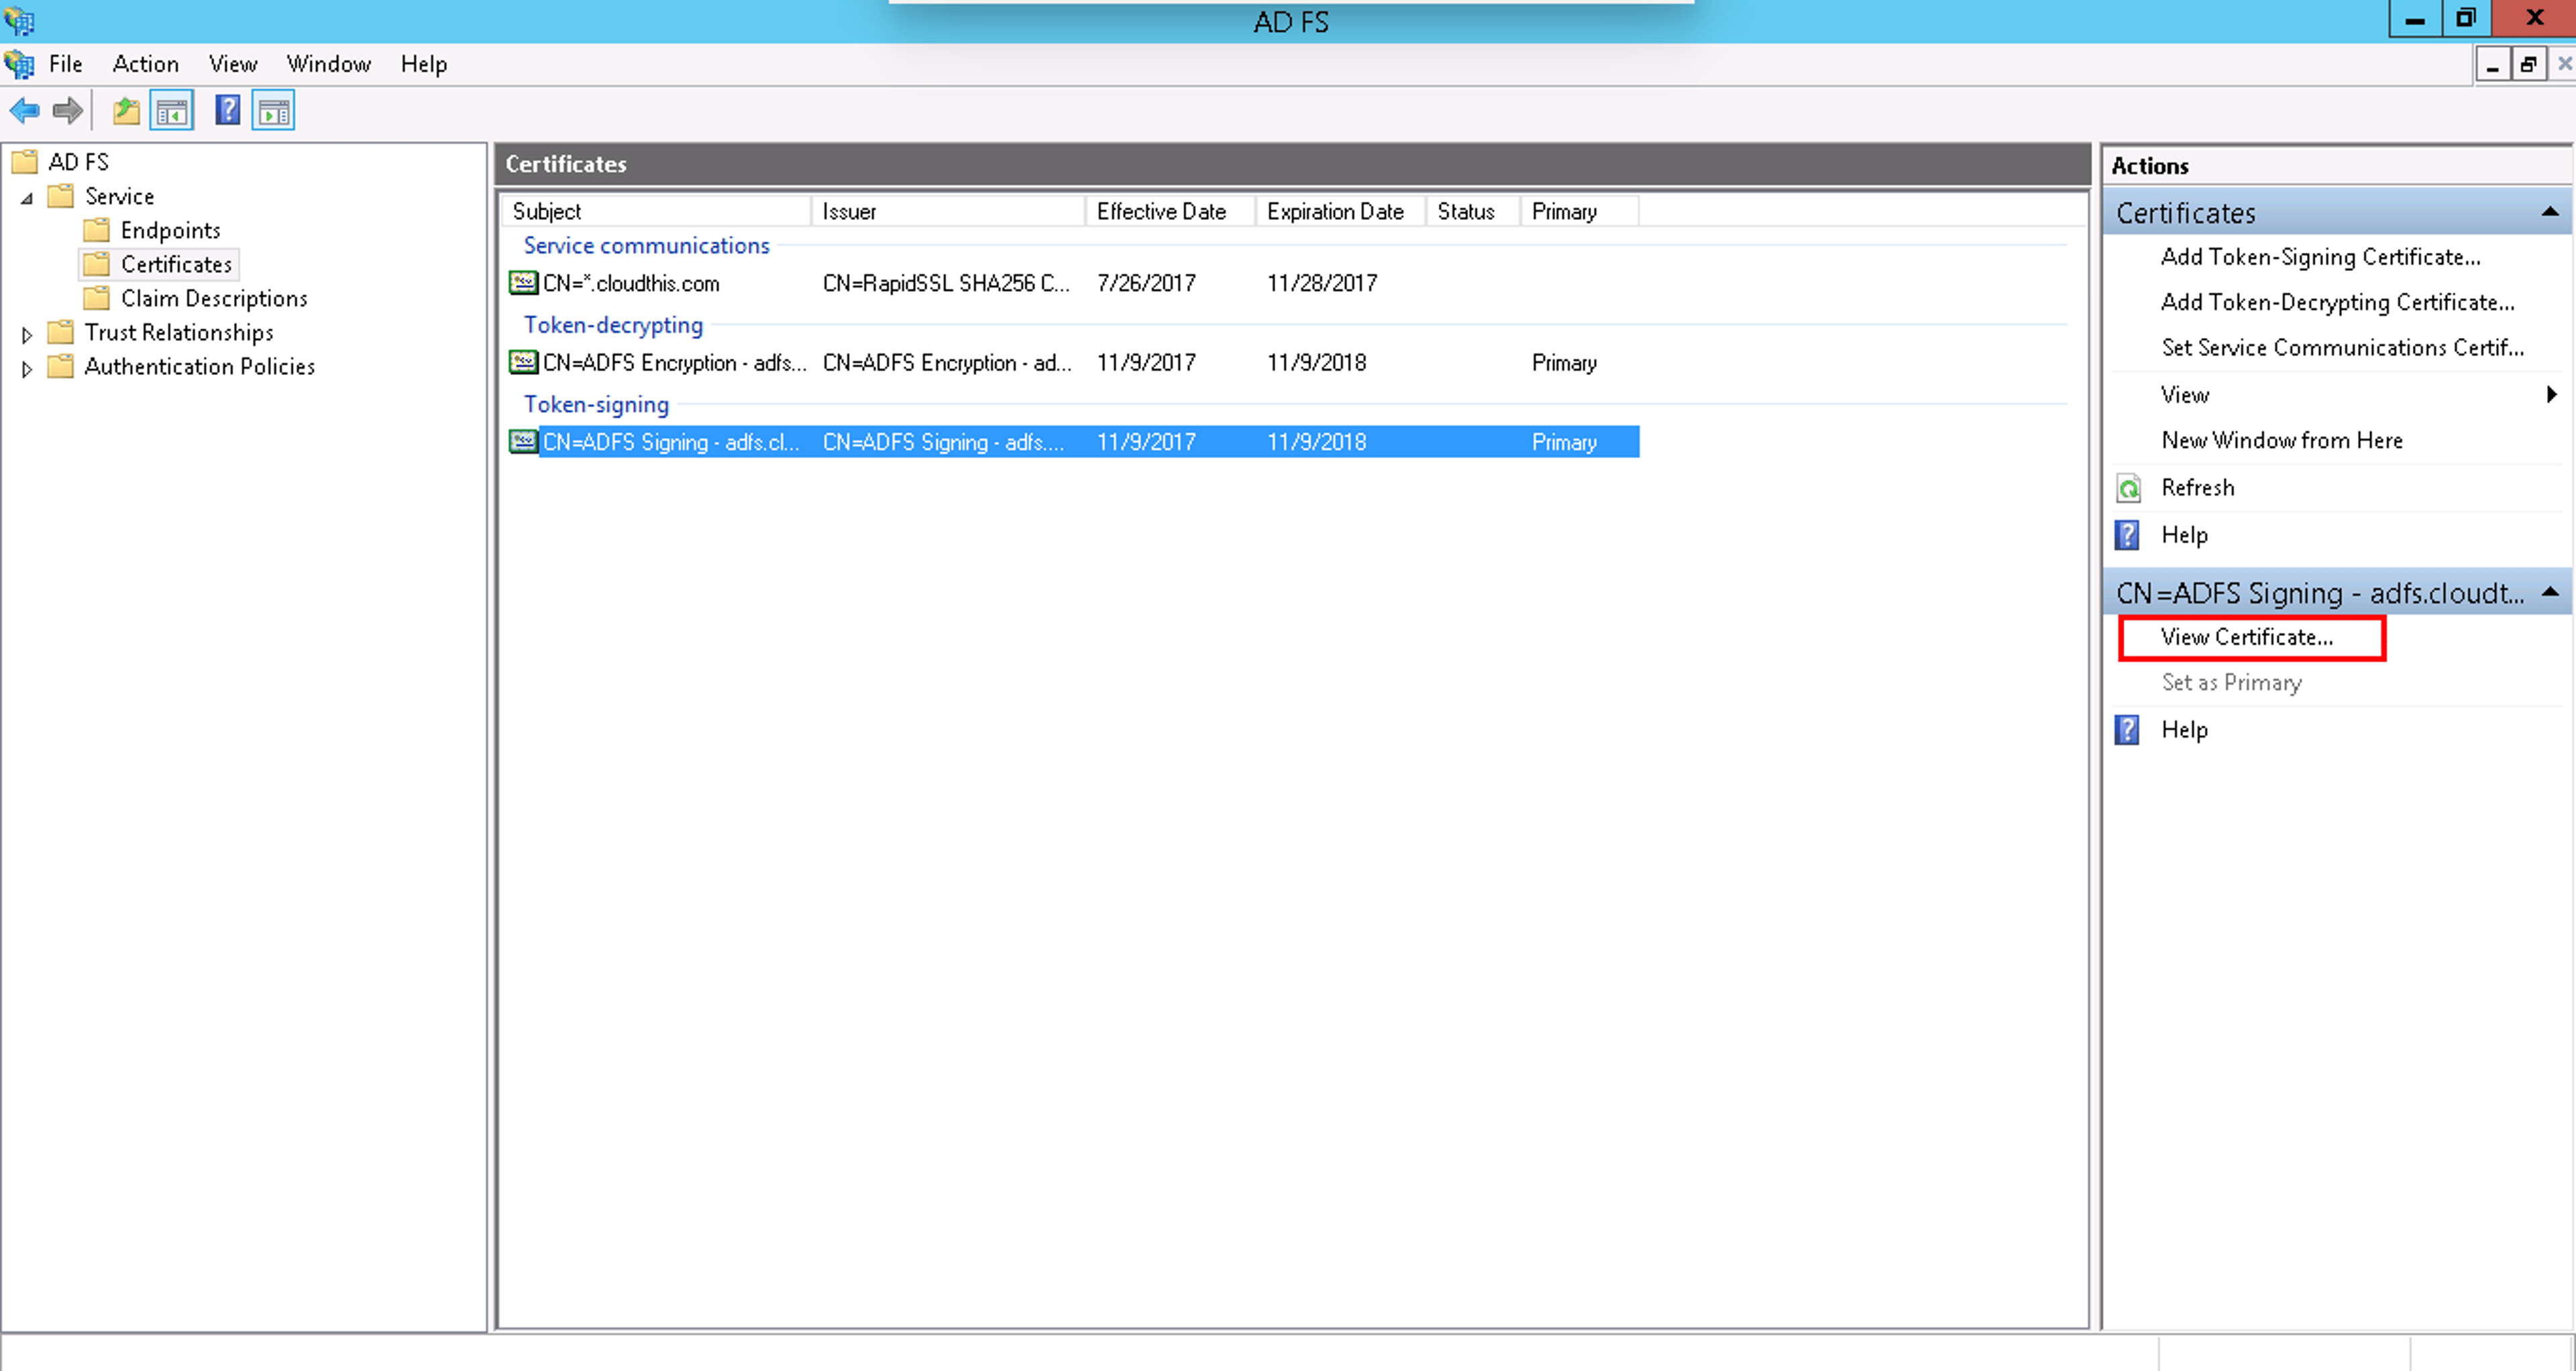The height and width of the screenshot is (1371, 2576).
Task: Click the ADFS Signing certificate icon
Action: [523, 441]
